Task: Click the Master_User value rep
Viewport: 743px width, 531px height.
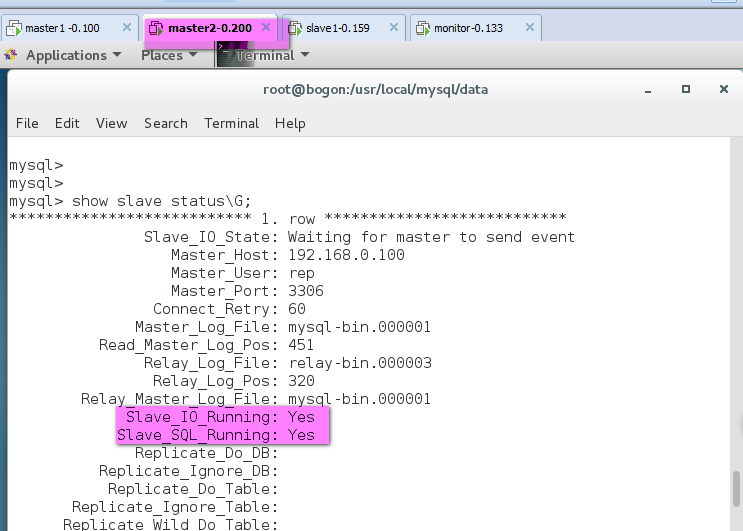Action: [301, 273]
